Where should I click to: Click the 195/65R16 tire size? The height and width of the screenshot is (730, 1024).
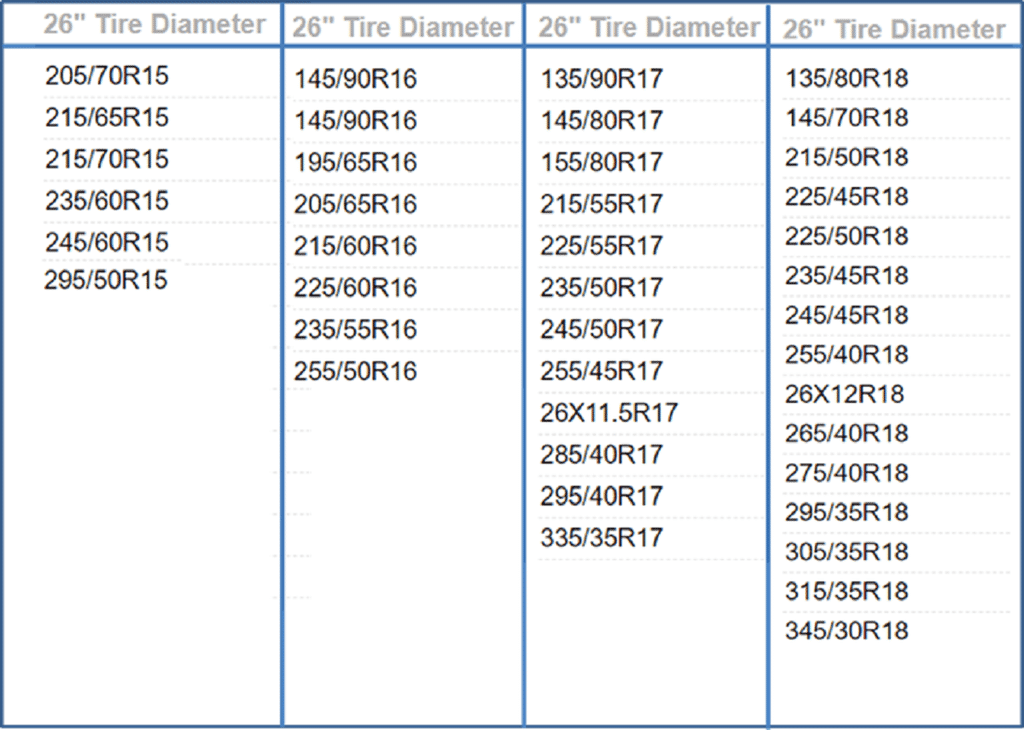[x=355, y=163]
